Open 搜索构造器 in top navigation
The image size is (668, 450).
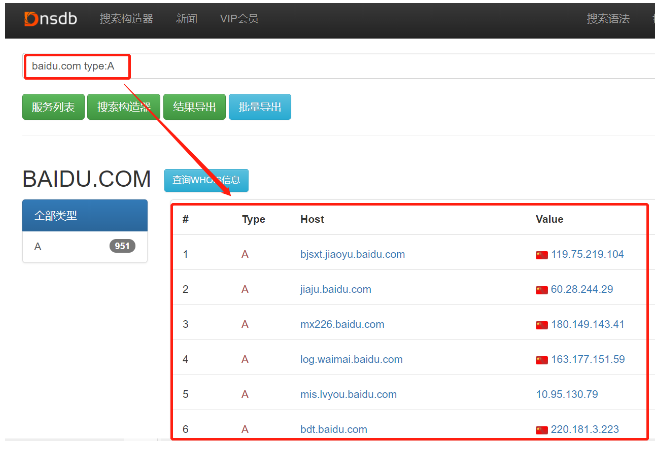[126, 19]
